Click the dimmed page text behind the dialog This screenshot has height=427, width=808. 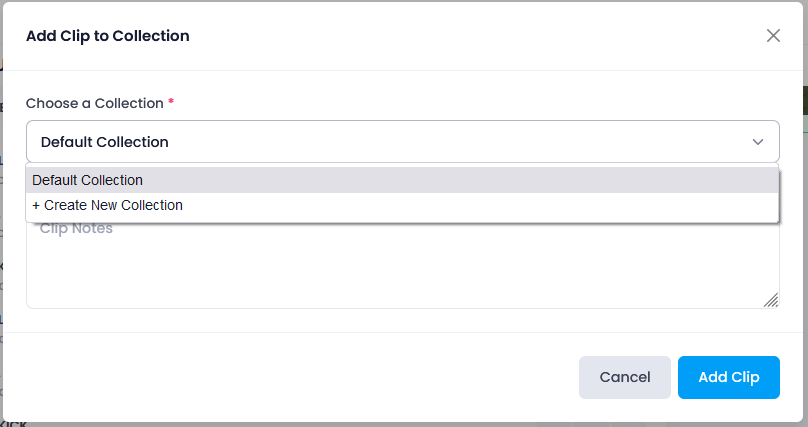click(x=14, y=424)
